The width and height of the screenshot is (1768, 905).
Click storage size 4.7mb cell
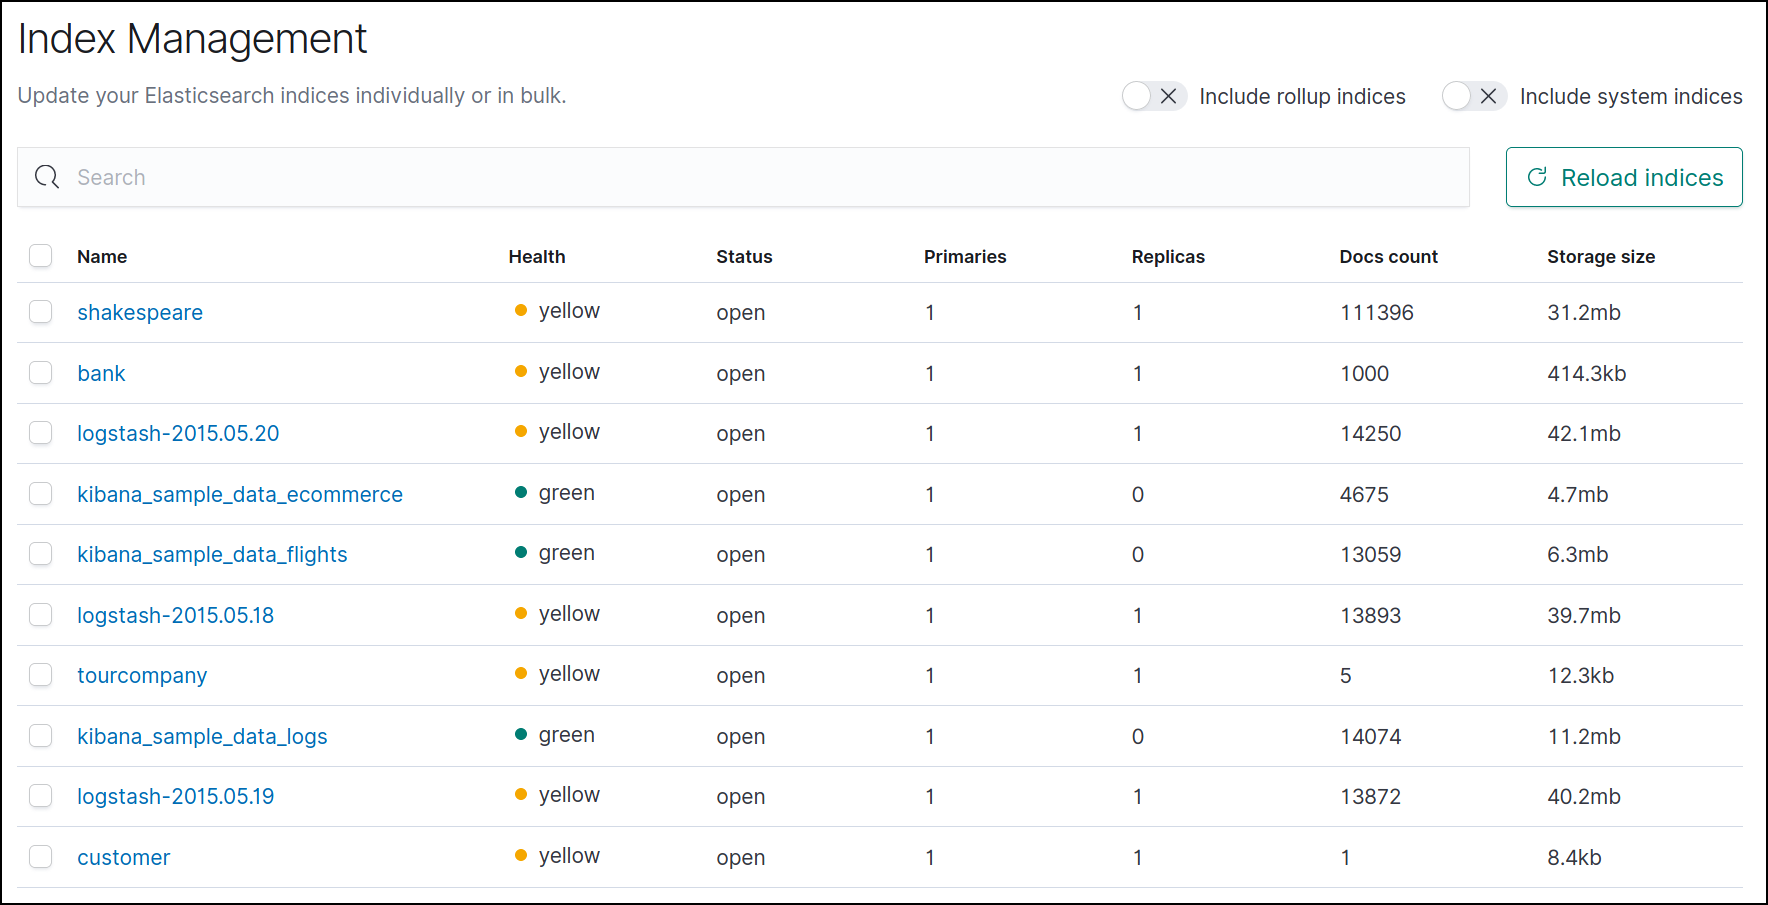(1578, 494)
